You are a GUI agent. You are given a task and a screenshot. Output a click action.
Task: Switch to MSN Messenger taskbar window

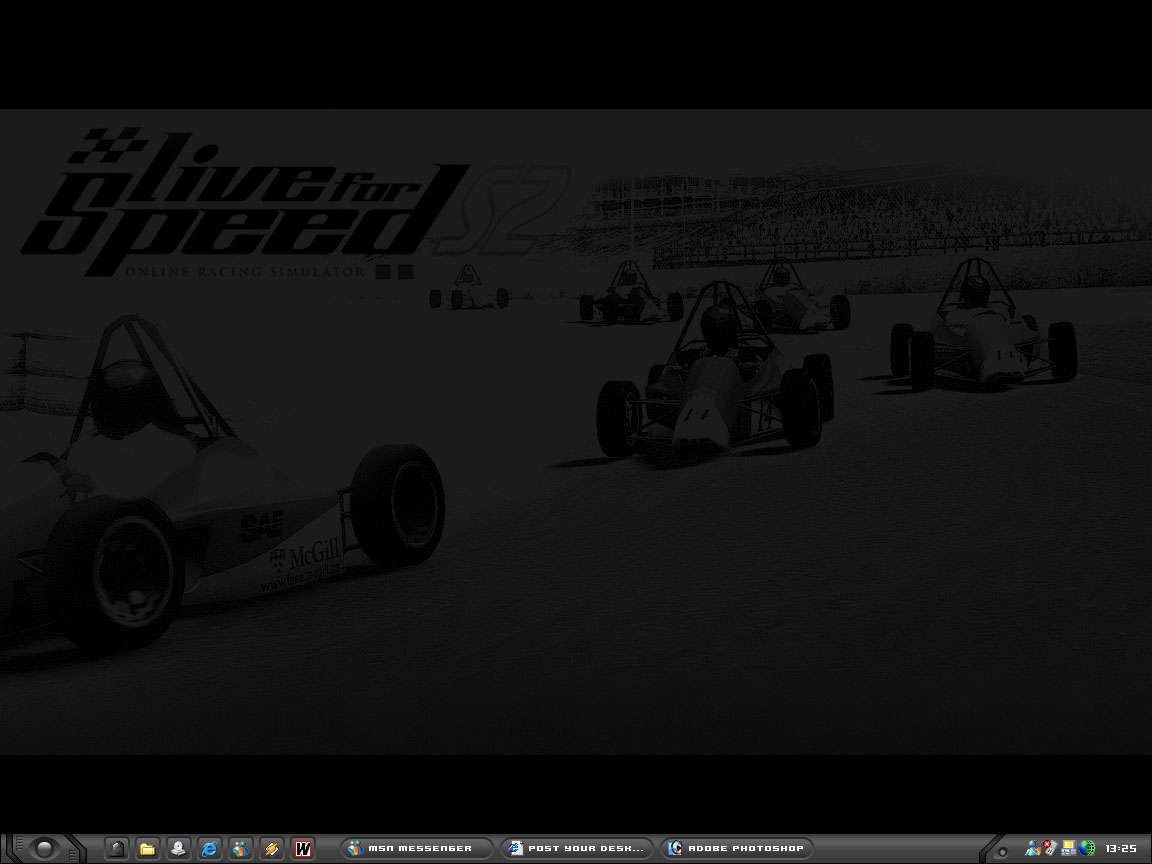click(417, 849)
